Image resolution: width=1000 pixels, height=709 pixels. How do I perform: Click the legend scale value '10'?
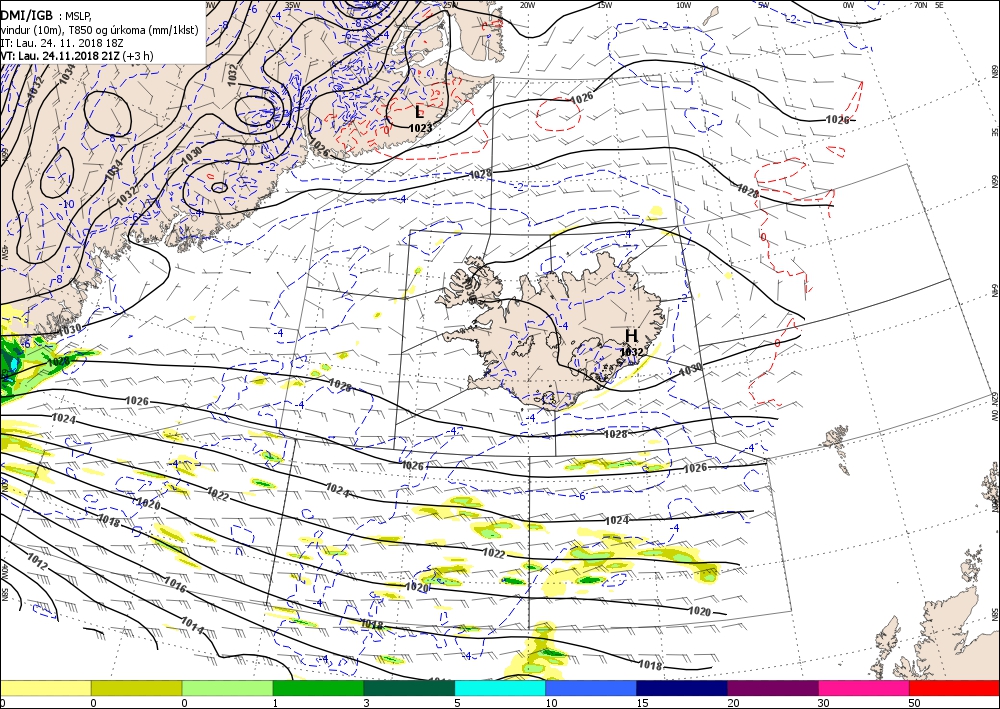click(x=550, y=703)
